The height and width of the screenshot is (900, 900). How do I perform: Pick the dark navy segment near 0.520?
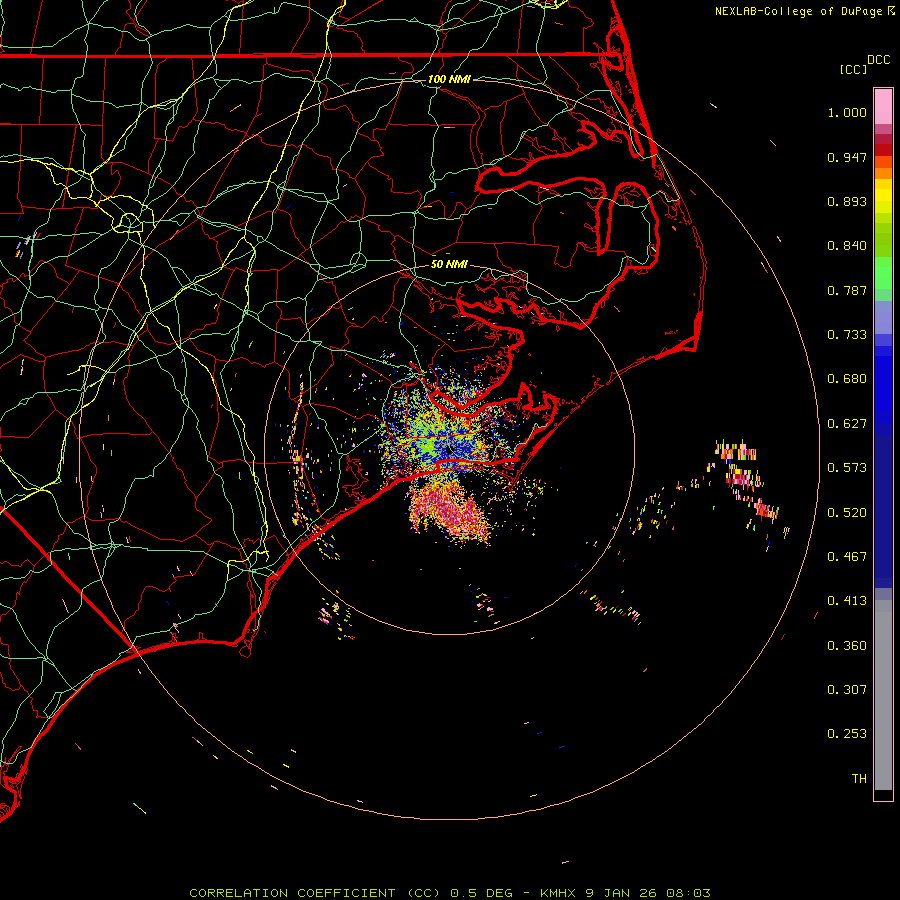pyautogui.click(x=883, y=511)
